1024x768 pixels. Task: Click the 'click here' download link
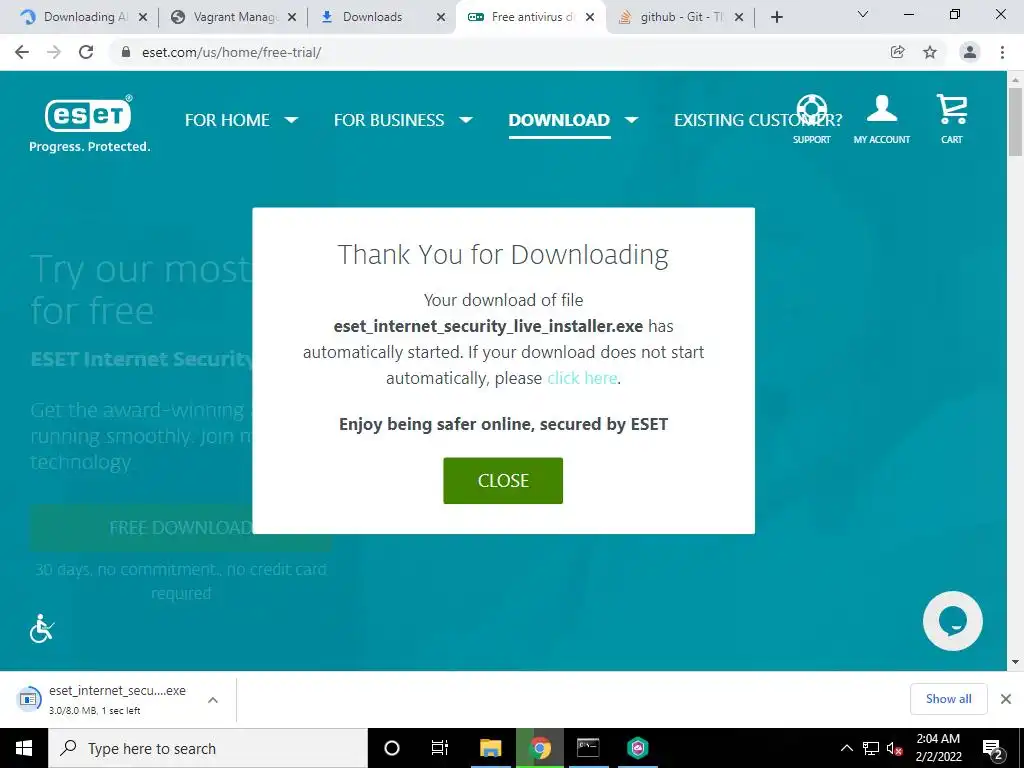coord(582,378)
